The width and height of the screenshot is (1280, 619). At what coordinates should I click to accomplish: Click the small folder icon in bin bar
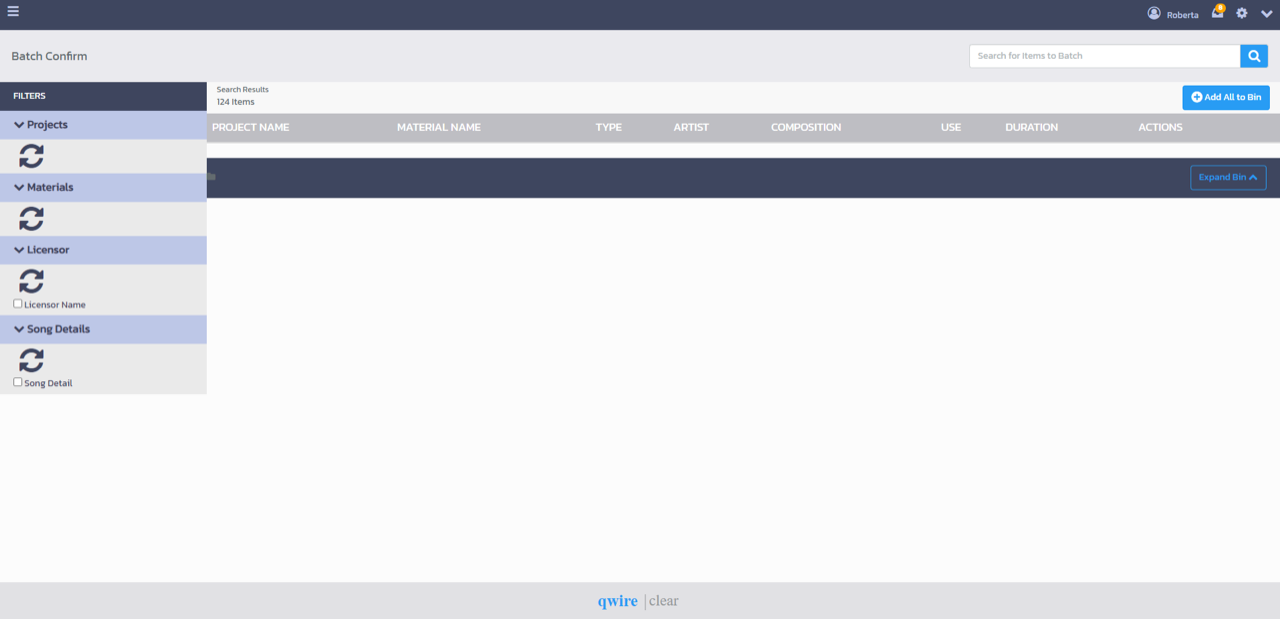pos(211,177)
